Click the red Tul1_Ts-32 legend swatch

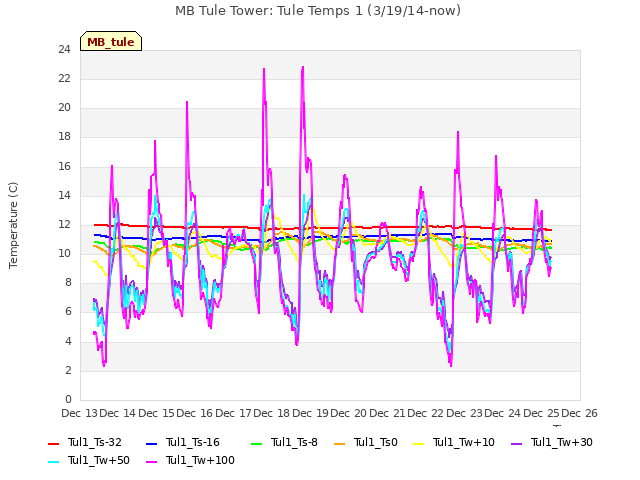[x=53, y=443]
